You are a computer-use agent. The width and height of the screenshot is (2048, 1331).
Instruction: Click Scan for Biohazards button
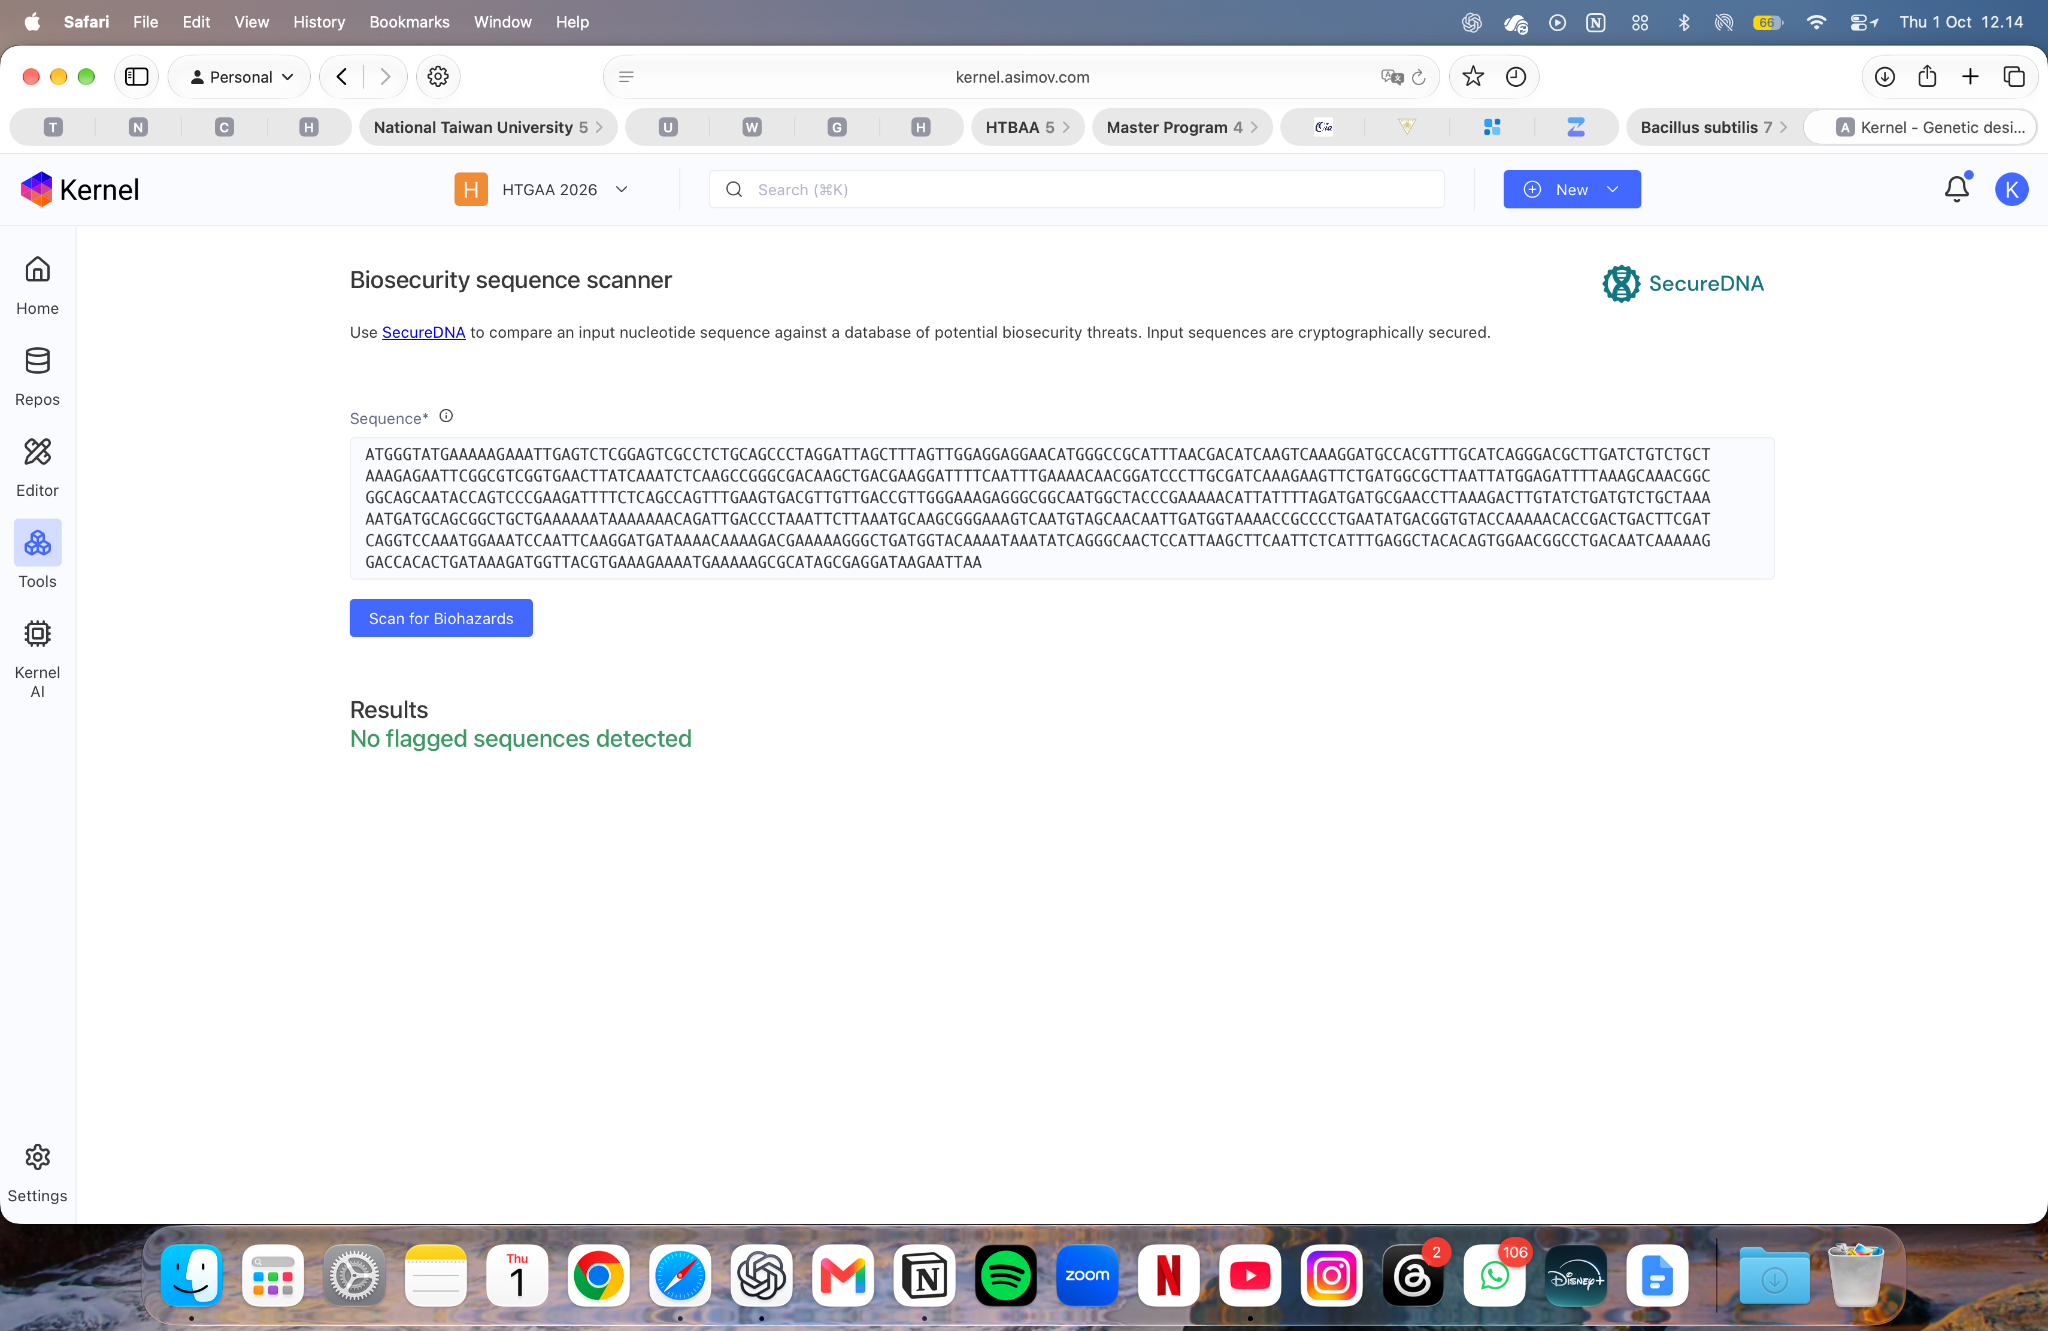(x=441, y=618)
